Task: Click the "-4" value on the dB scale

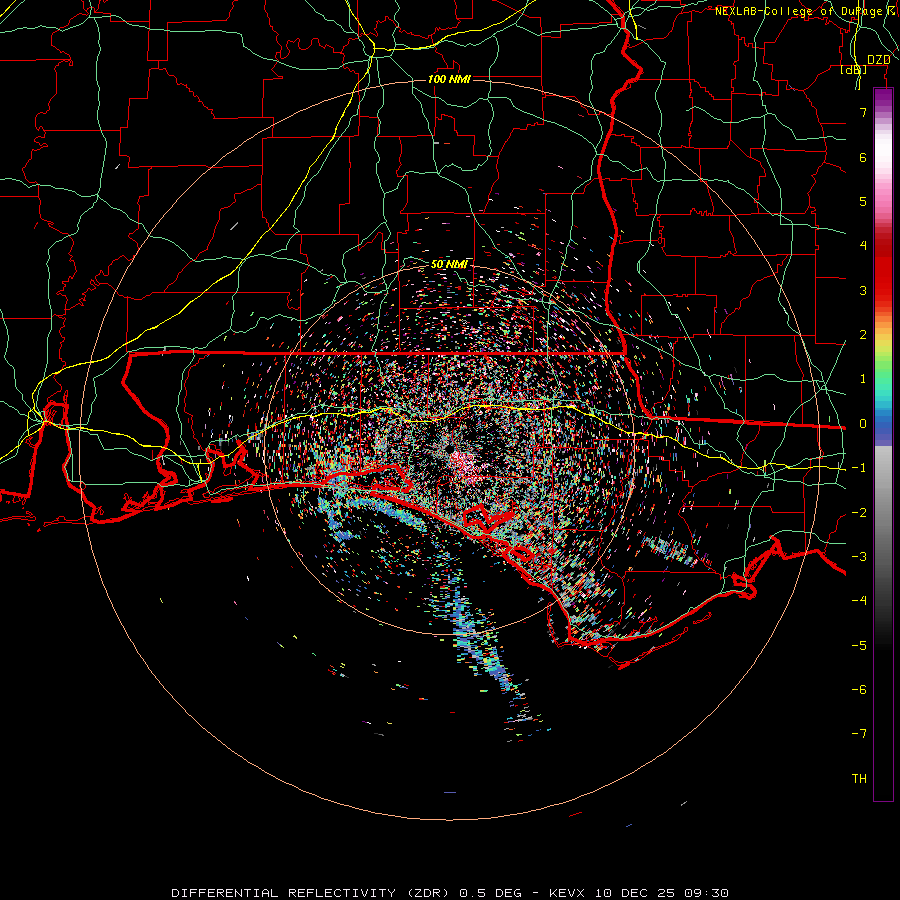Action: [859, 601]
